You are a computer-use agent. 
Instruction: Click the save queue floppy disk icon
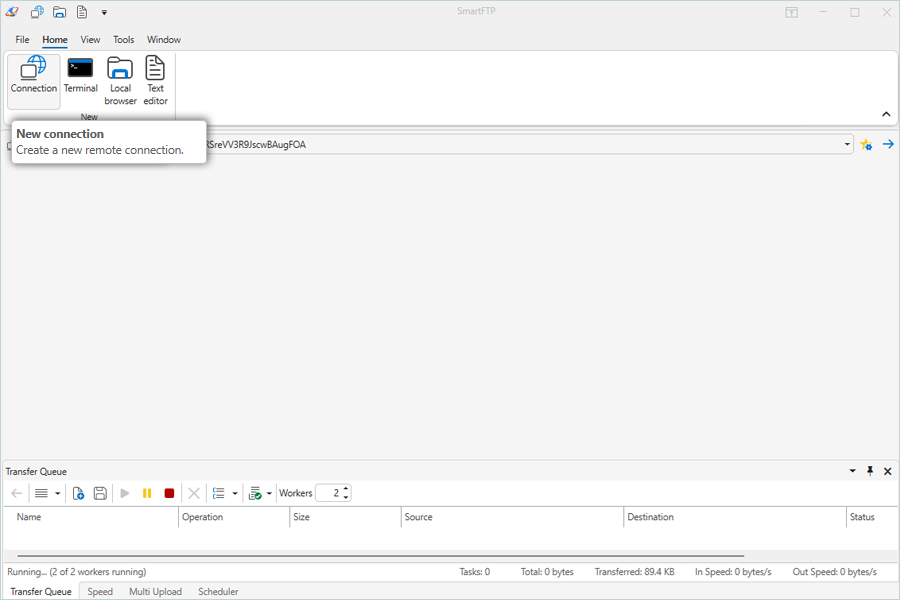[100, 493]
